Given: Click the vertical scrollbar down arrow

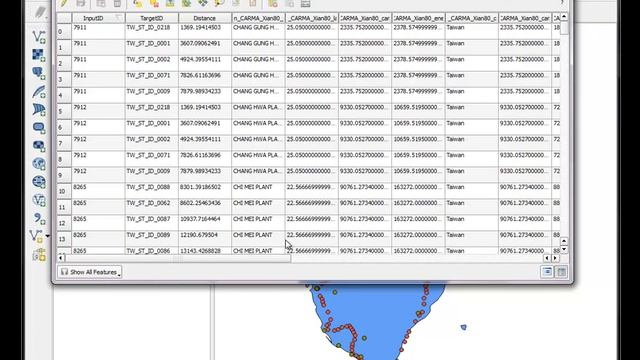Looking at the screenshot, I should point(564,249).
